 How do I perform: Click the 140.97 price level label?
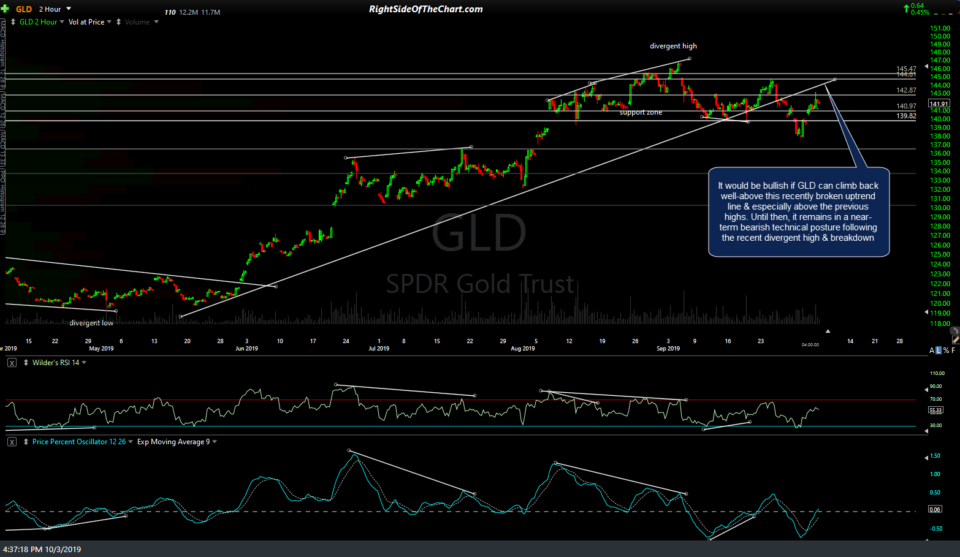906,106
